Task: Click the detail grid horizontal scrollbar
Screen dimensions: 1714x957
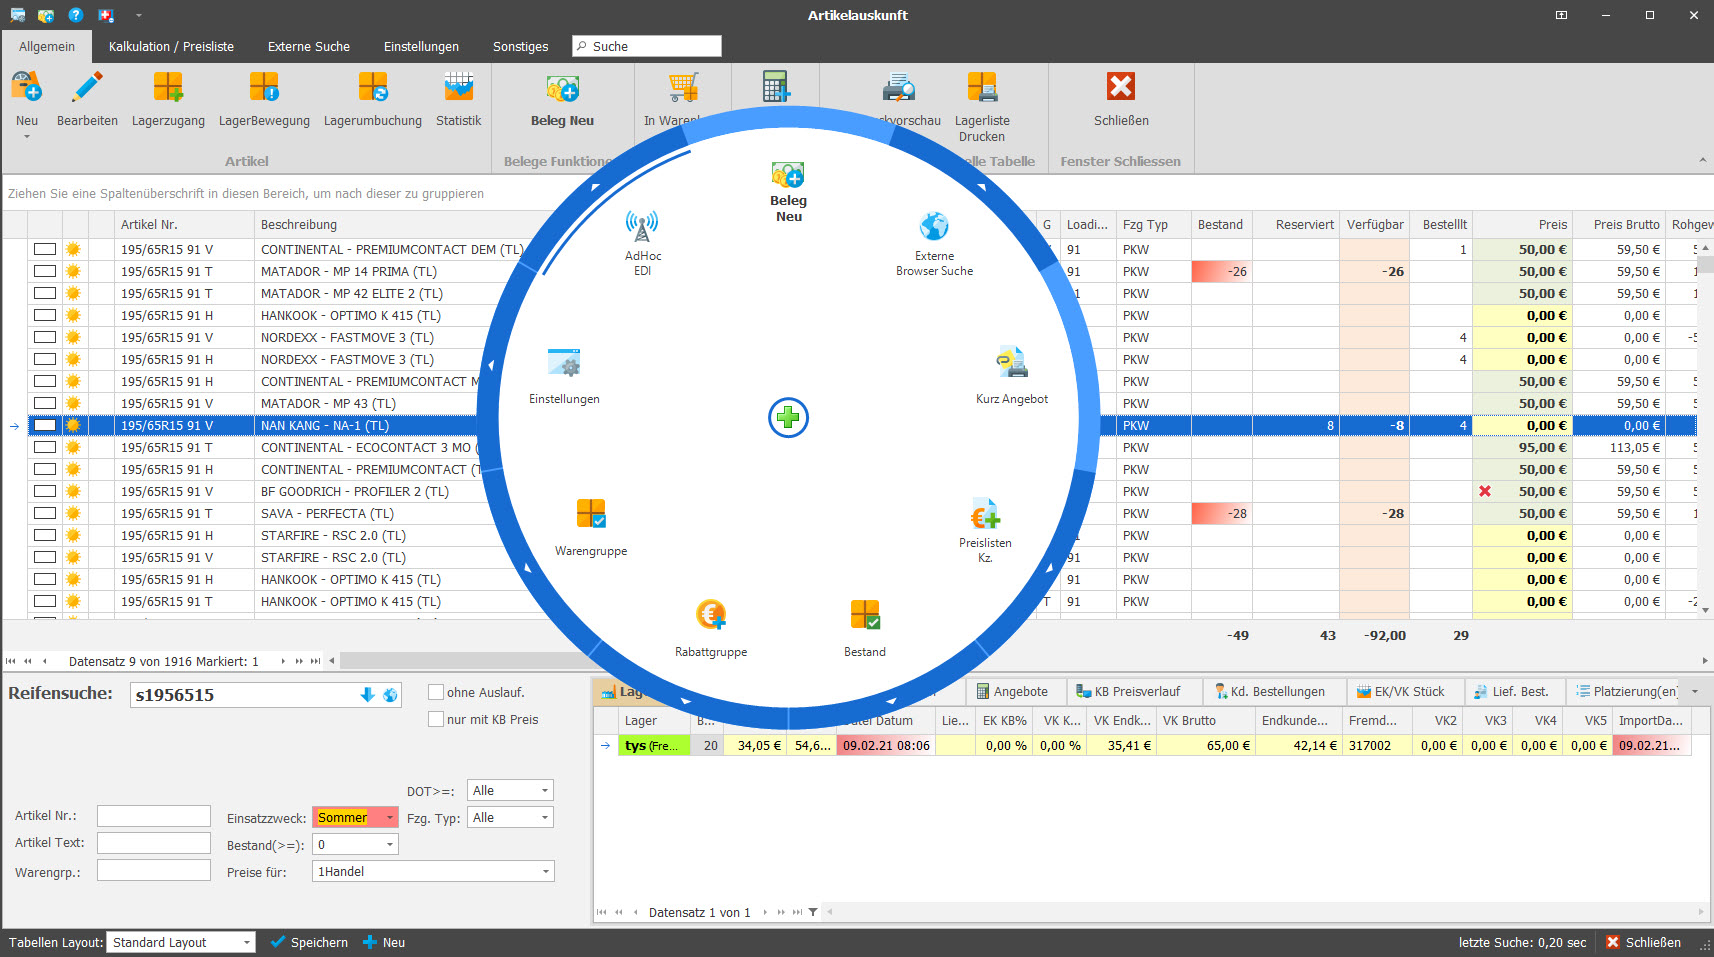Action: [x=1265, y=912]
